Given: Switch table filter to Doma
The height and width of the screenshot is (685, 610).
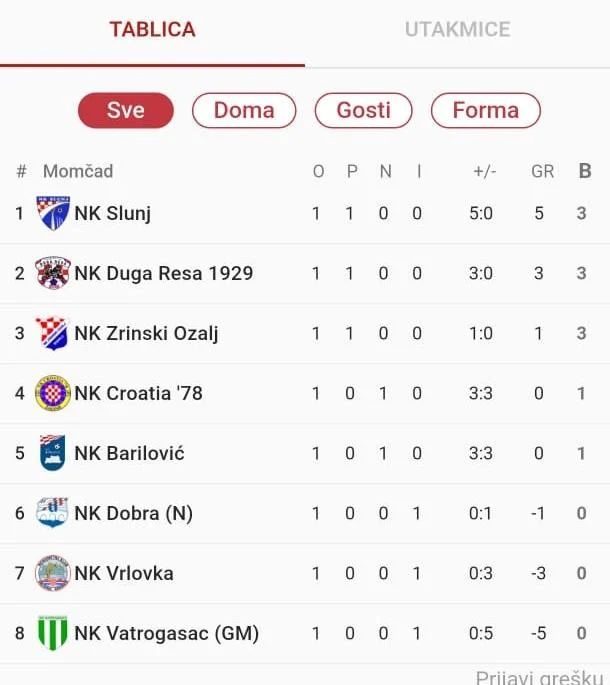Looking at the screenshot, I should pyautogui.click(x=244, y=110).
